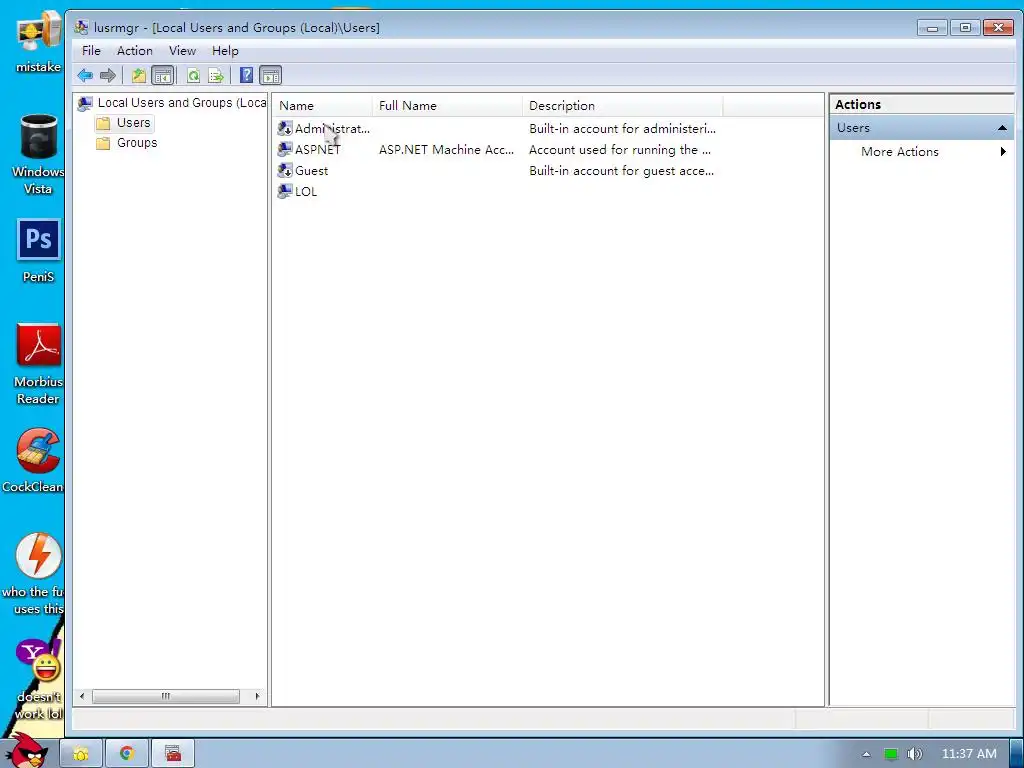Select the ASPNET user account icon
This screenshot has height=768, width=1024.
tap(285, 150)
